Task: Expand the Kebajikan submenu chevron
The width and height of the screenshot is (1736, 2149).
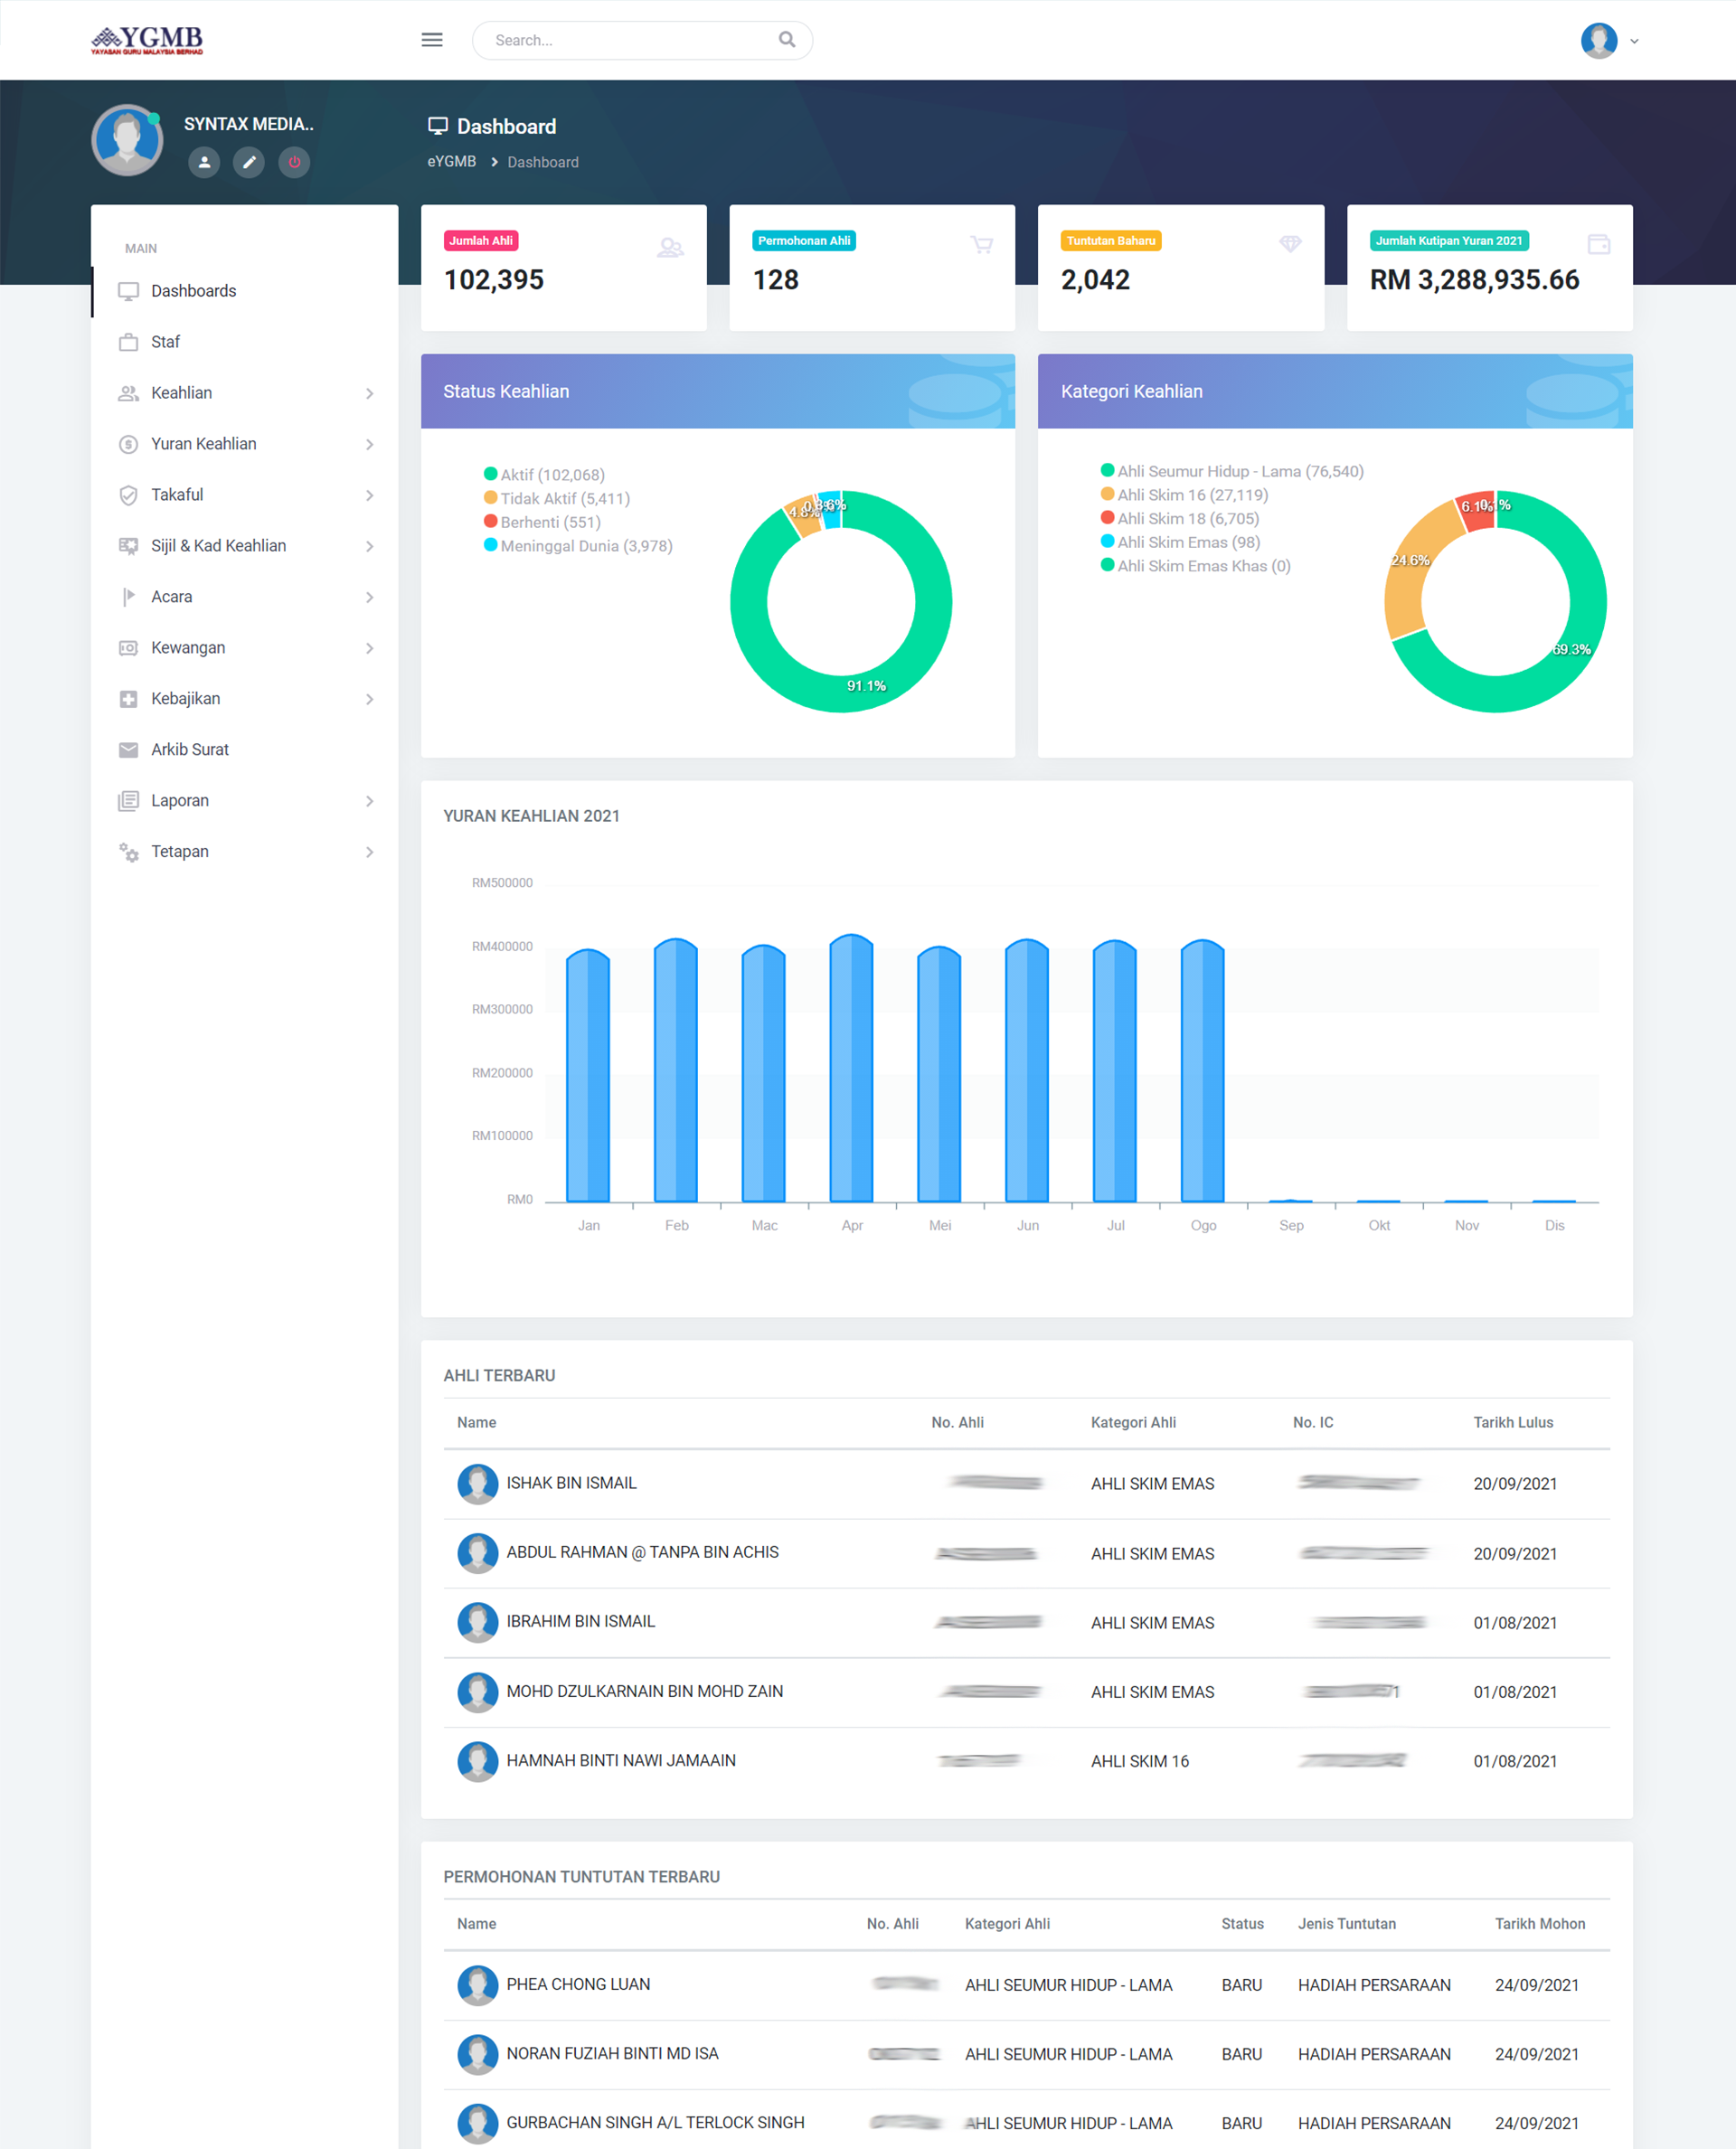Action: pyautogui.click(x=369, y=700)
